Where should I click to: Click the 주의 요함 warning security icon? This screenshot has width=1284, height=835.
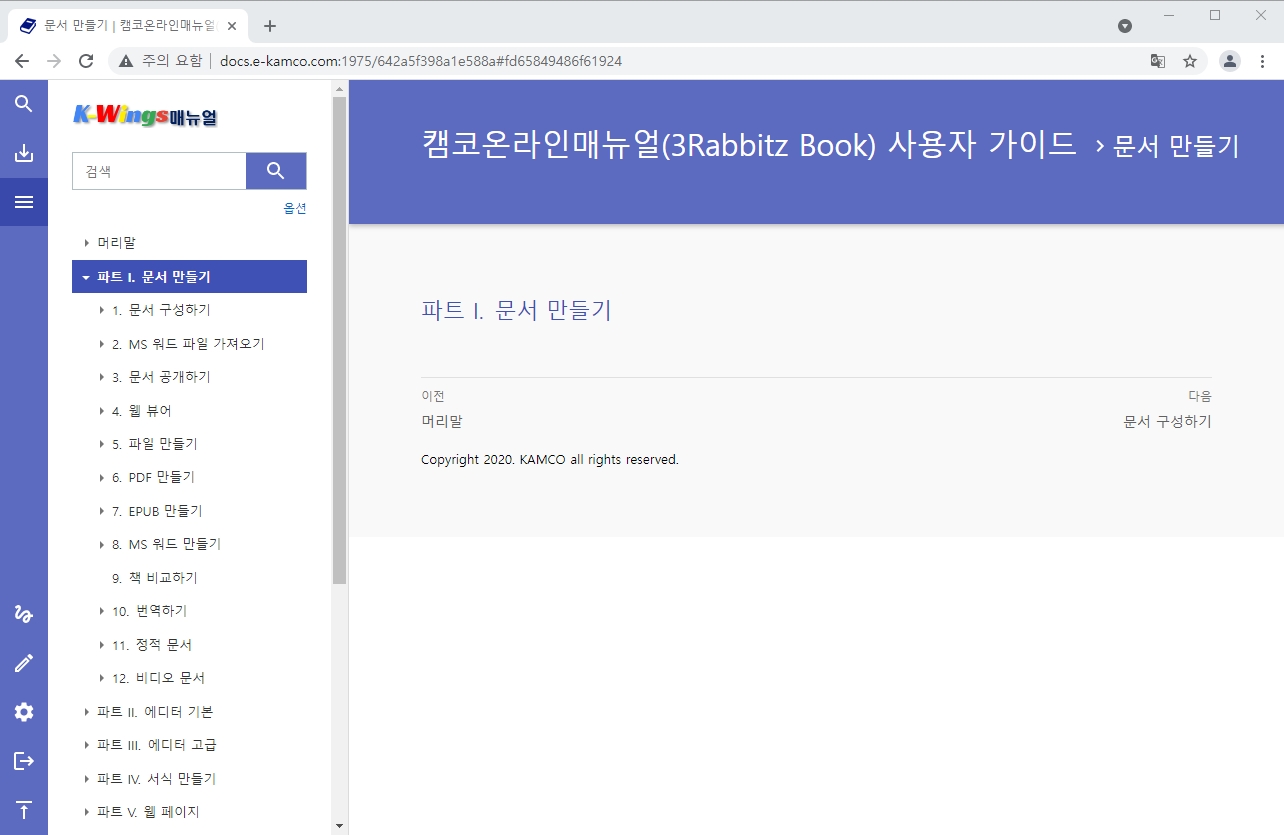point(126,61)
